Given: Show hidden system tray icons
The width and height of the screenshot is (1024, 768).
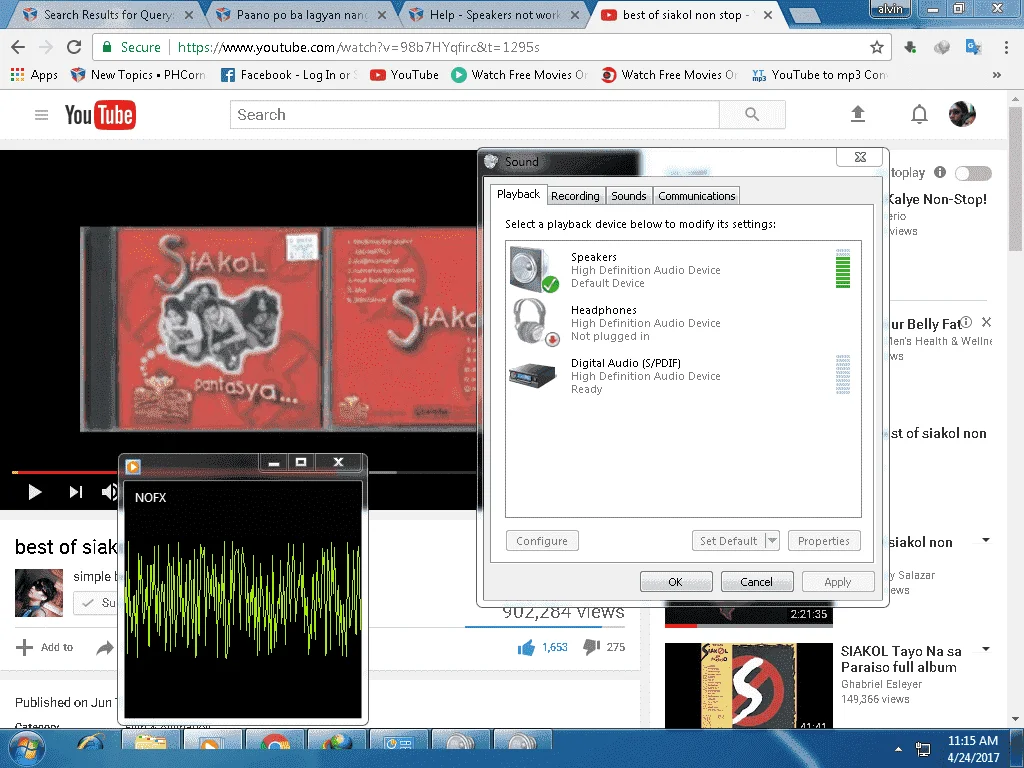Looking at the screenshot, I should click(x=899, y=749).
